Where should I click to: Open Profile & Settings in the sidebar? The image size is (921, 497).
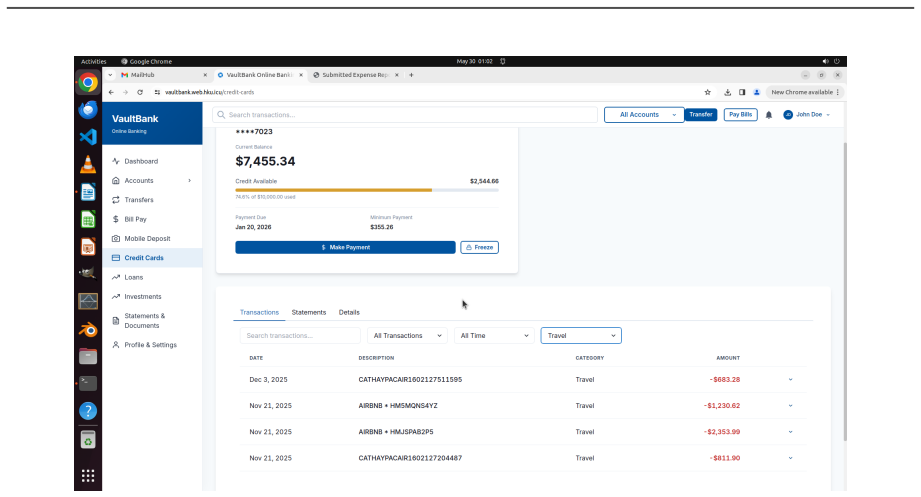tap(152, 345)
